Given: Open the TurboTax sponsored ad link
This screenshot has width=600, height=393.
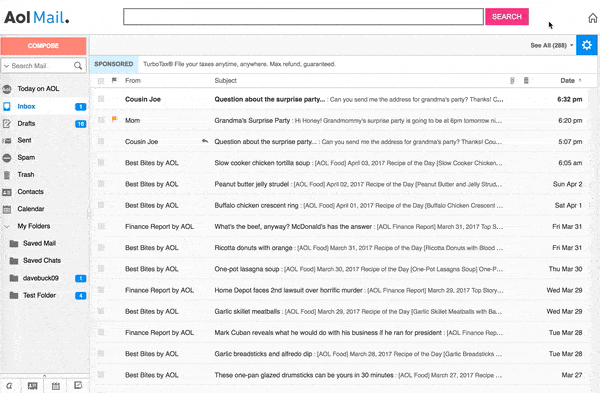Looking at the screenshot, I should (239, 64).
